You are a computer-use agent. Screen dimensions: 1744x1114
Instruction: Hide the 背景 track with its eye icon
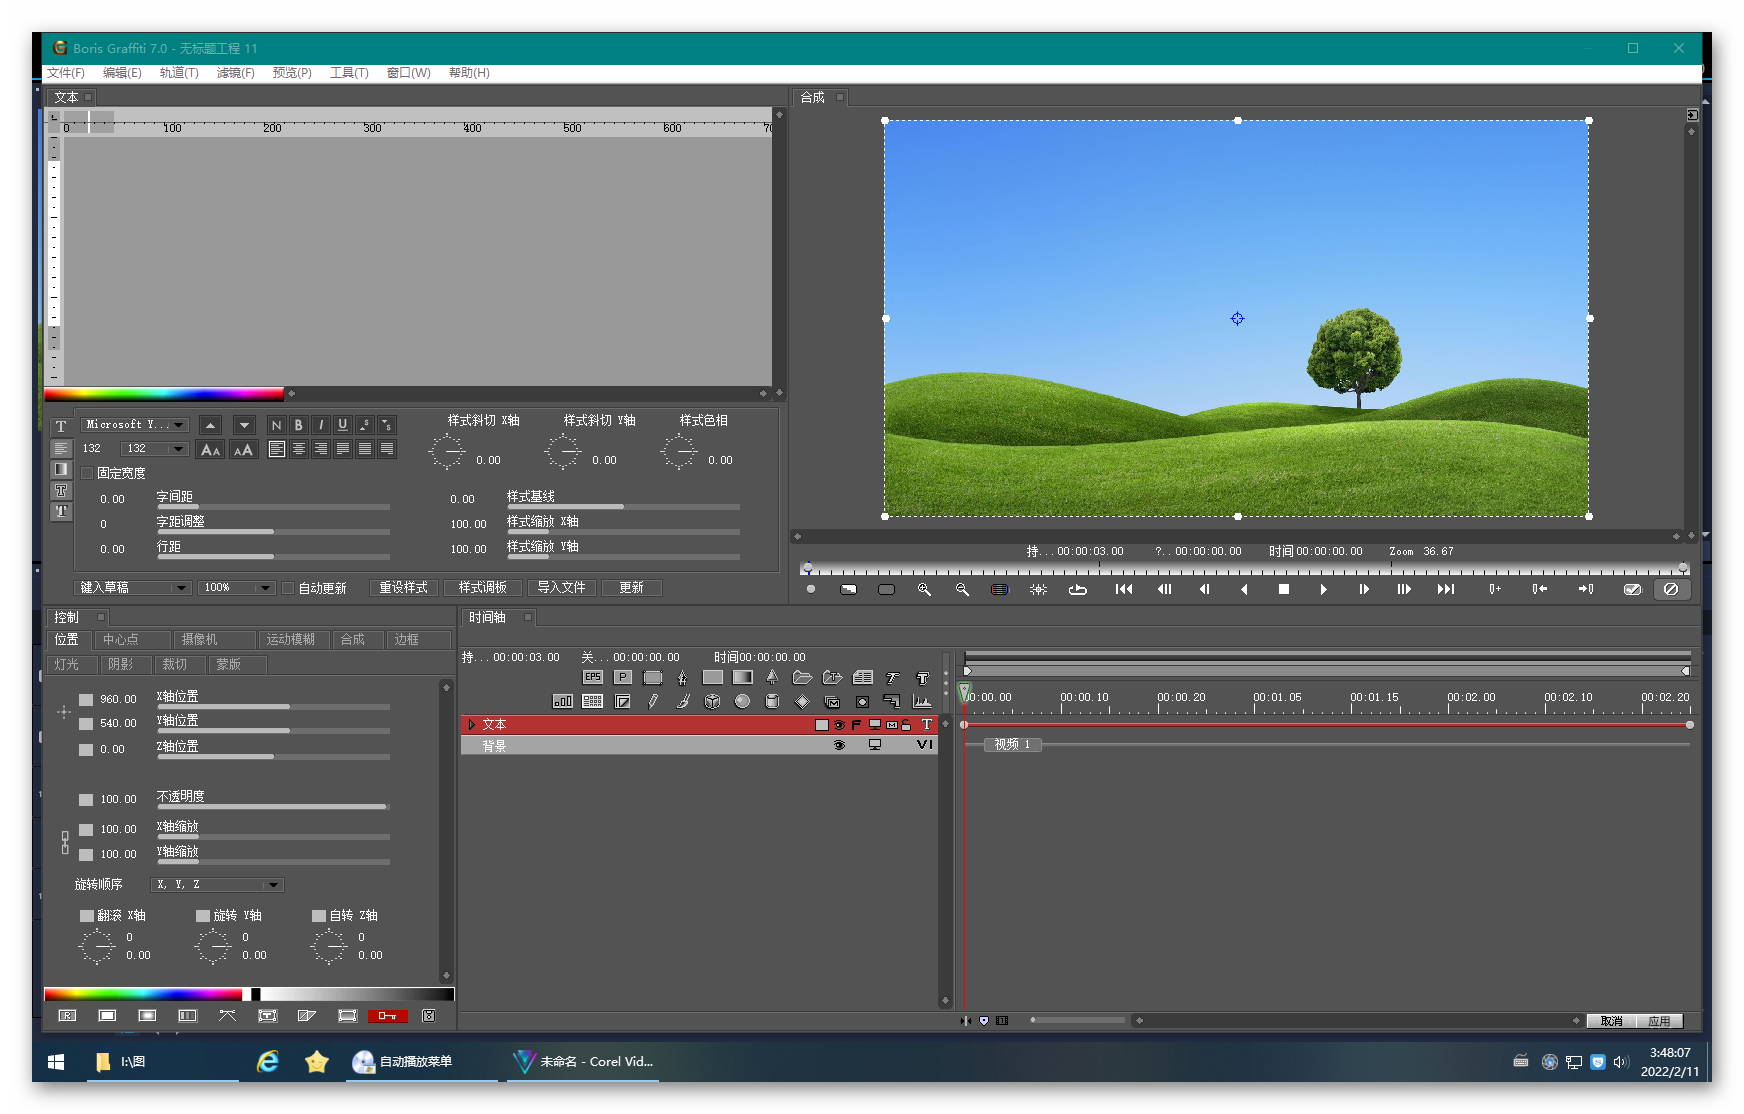click(839, 745)
